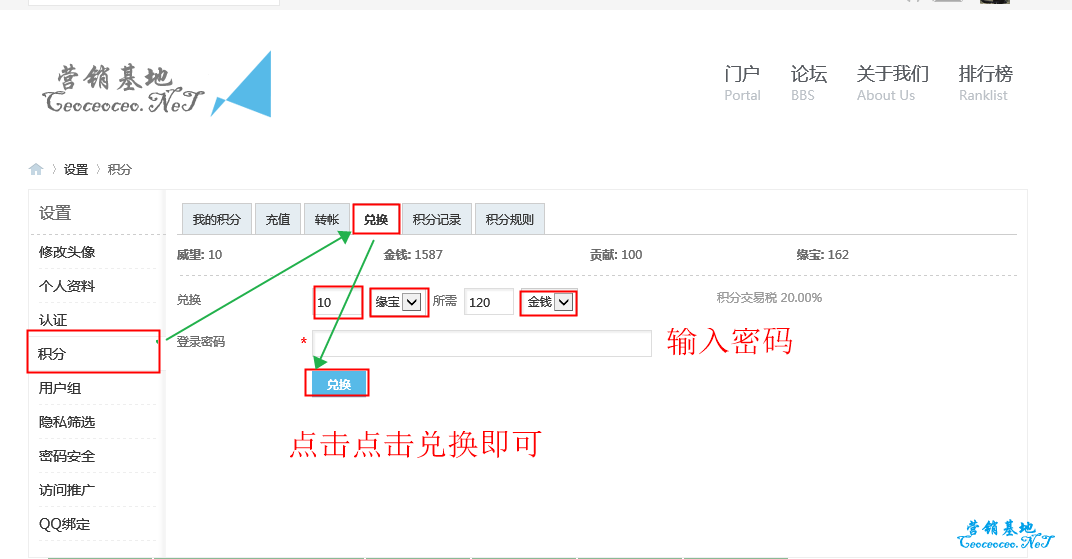Visit the 排行榜 Ranklist page
Image resolution: width=1072 pixels, height=559 pixels.
(985, 83)
